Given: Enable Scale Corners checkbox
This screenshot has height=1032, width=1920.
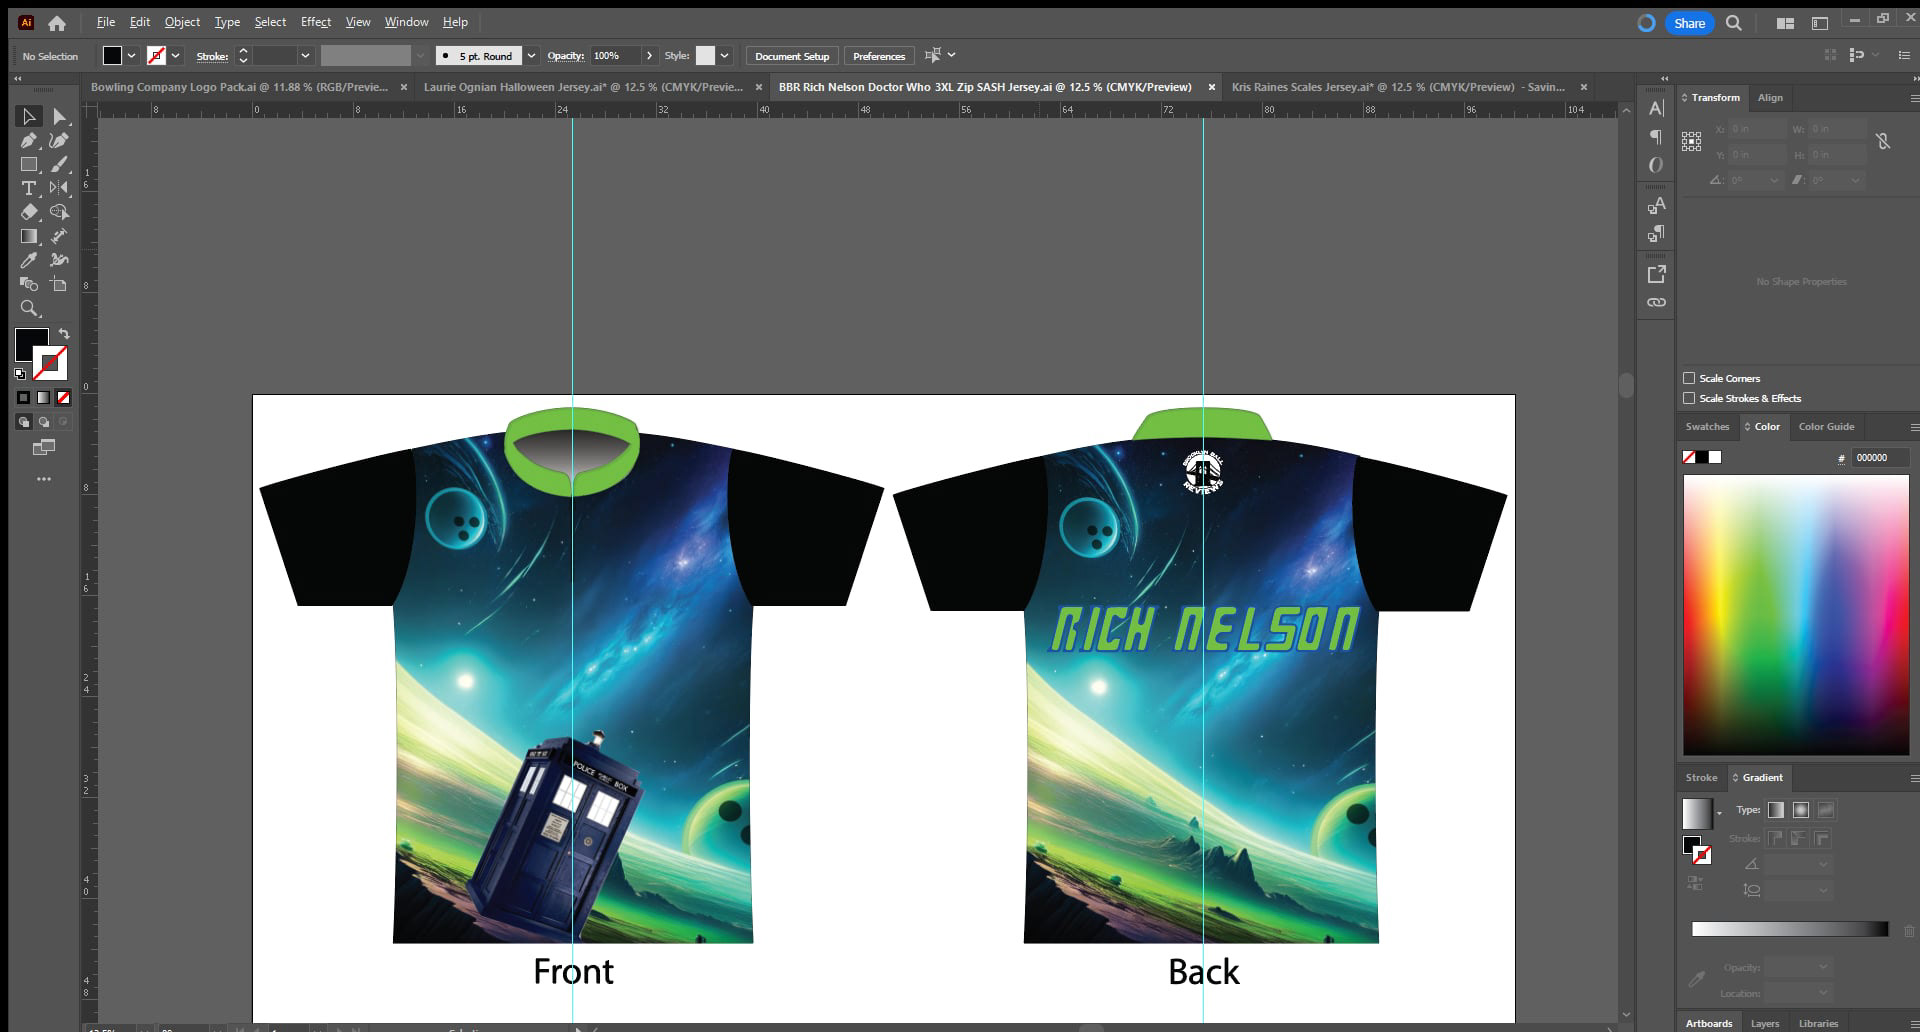Looking at the screenshot, I should 1689,378.
